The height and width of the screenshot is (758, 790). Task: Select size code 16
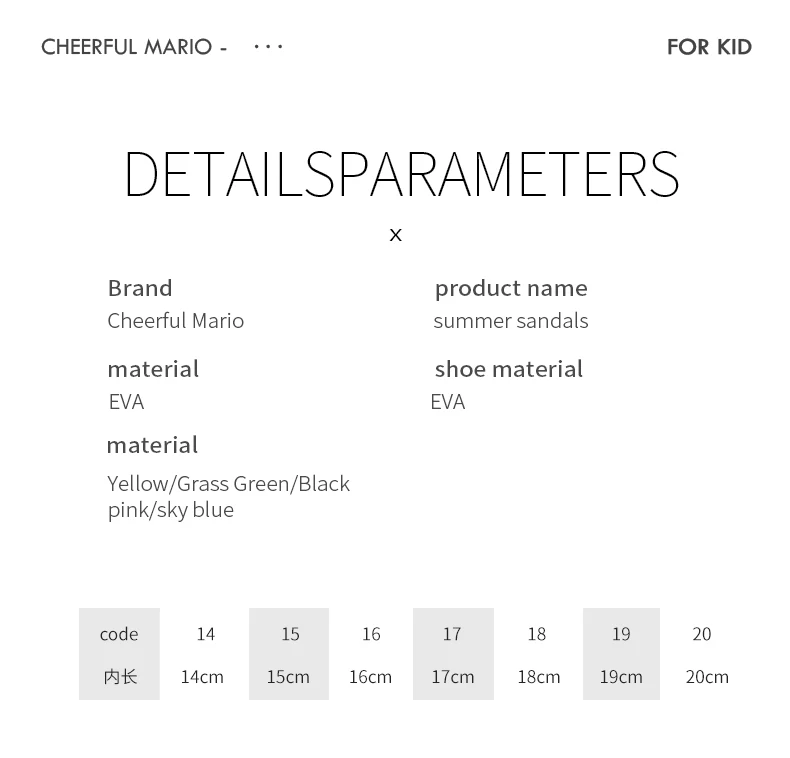pos(371,634)
